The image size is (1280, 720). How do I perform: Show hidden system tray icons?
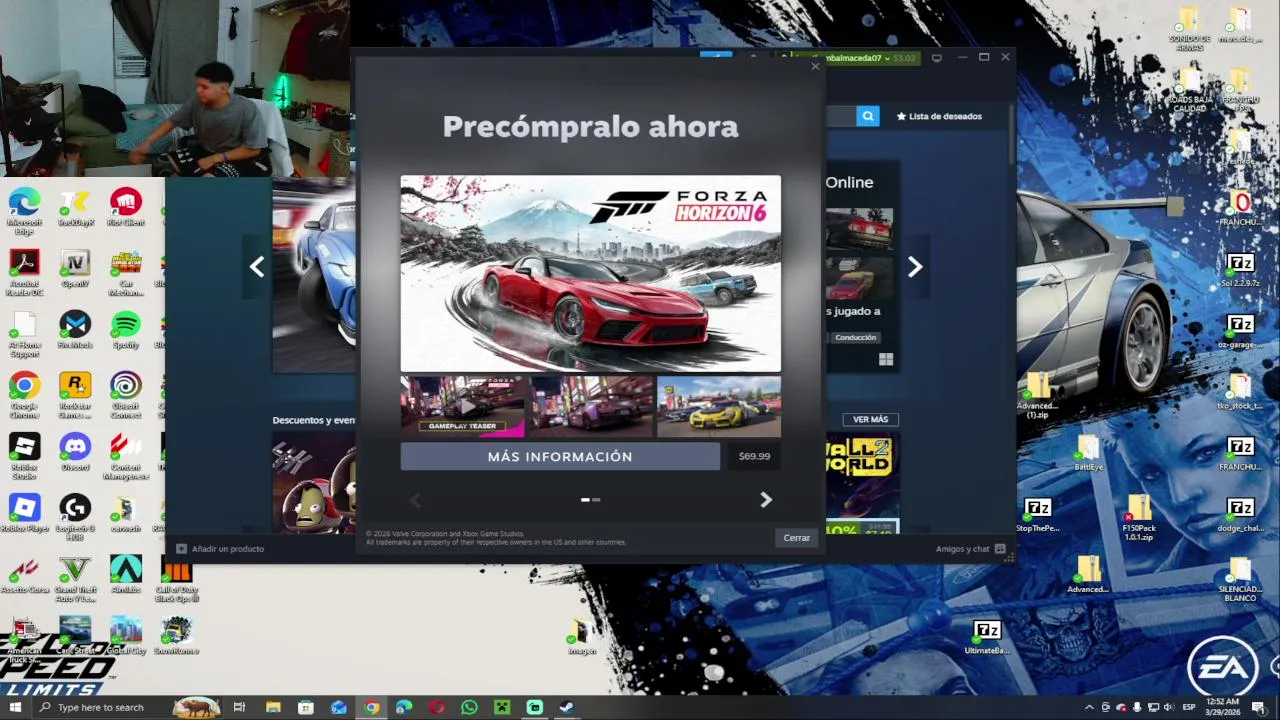1088,707
